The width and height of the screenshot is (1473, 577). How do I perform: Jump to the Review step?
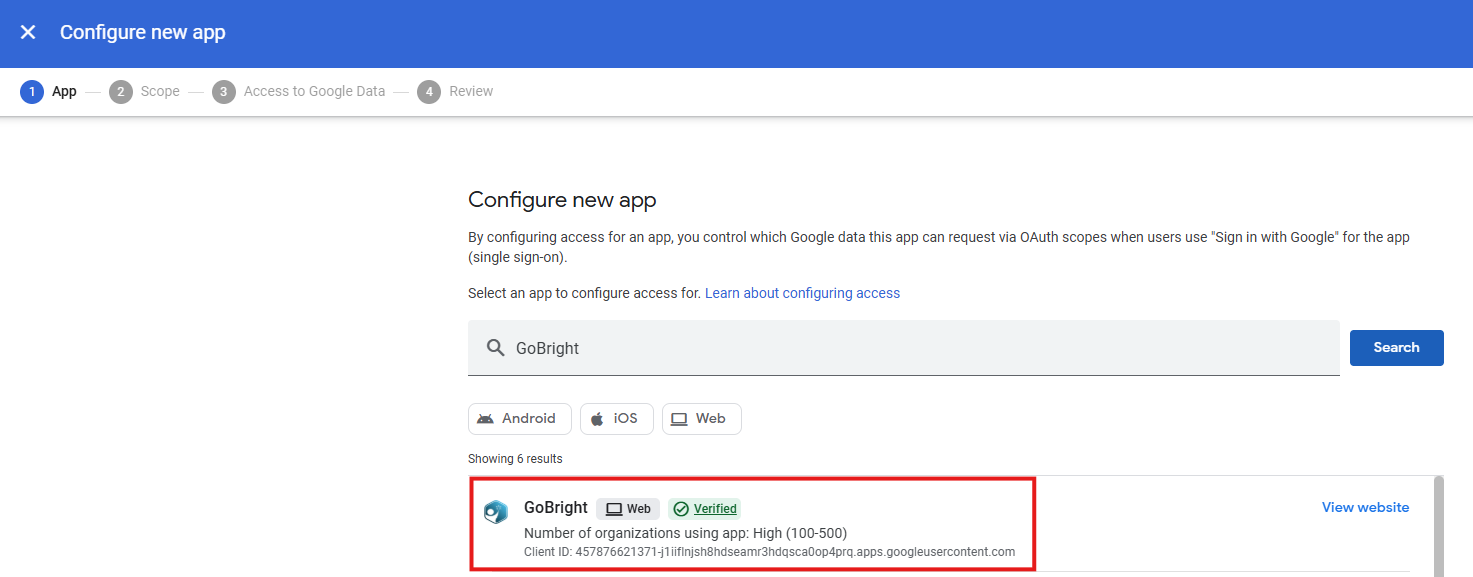(471, 92)
